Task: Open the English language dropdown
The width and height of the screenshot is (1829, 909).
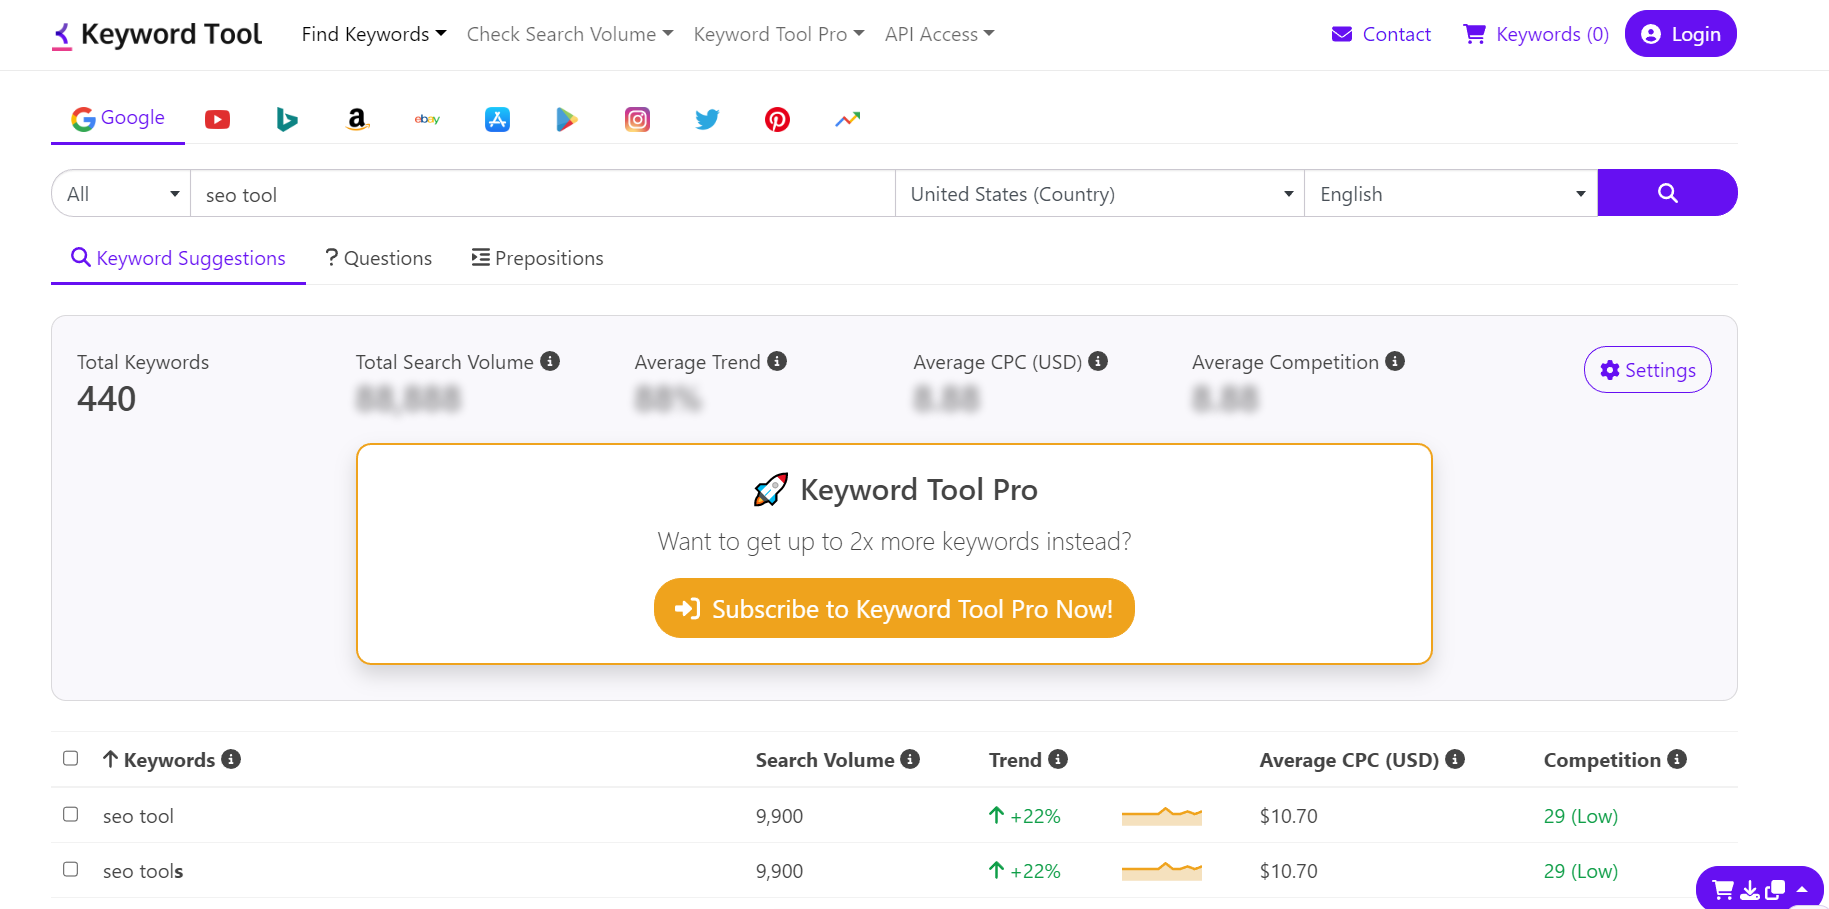Action: click(x=1451, y=193)
